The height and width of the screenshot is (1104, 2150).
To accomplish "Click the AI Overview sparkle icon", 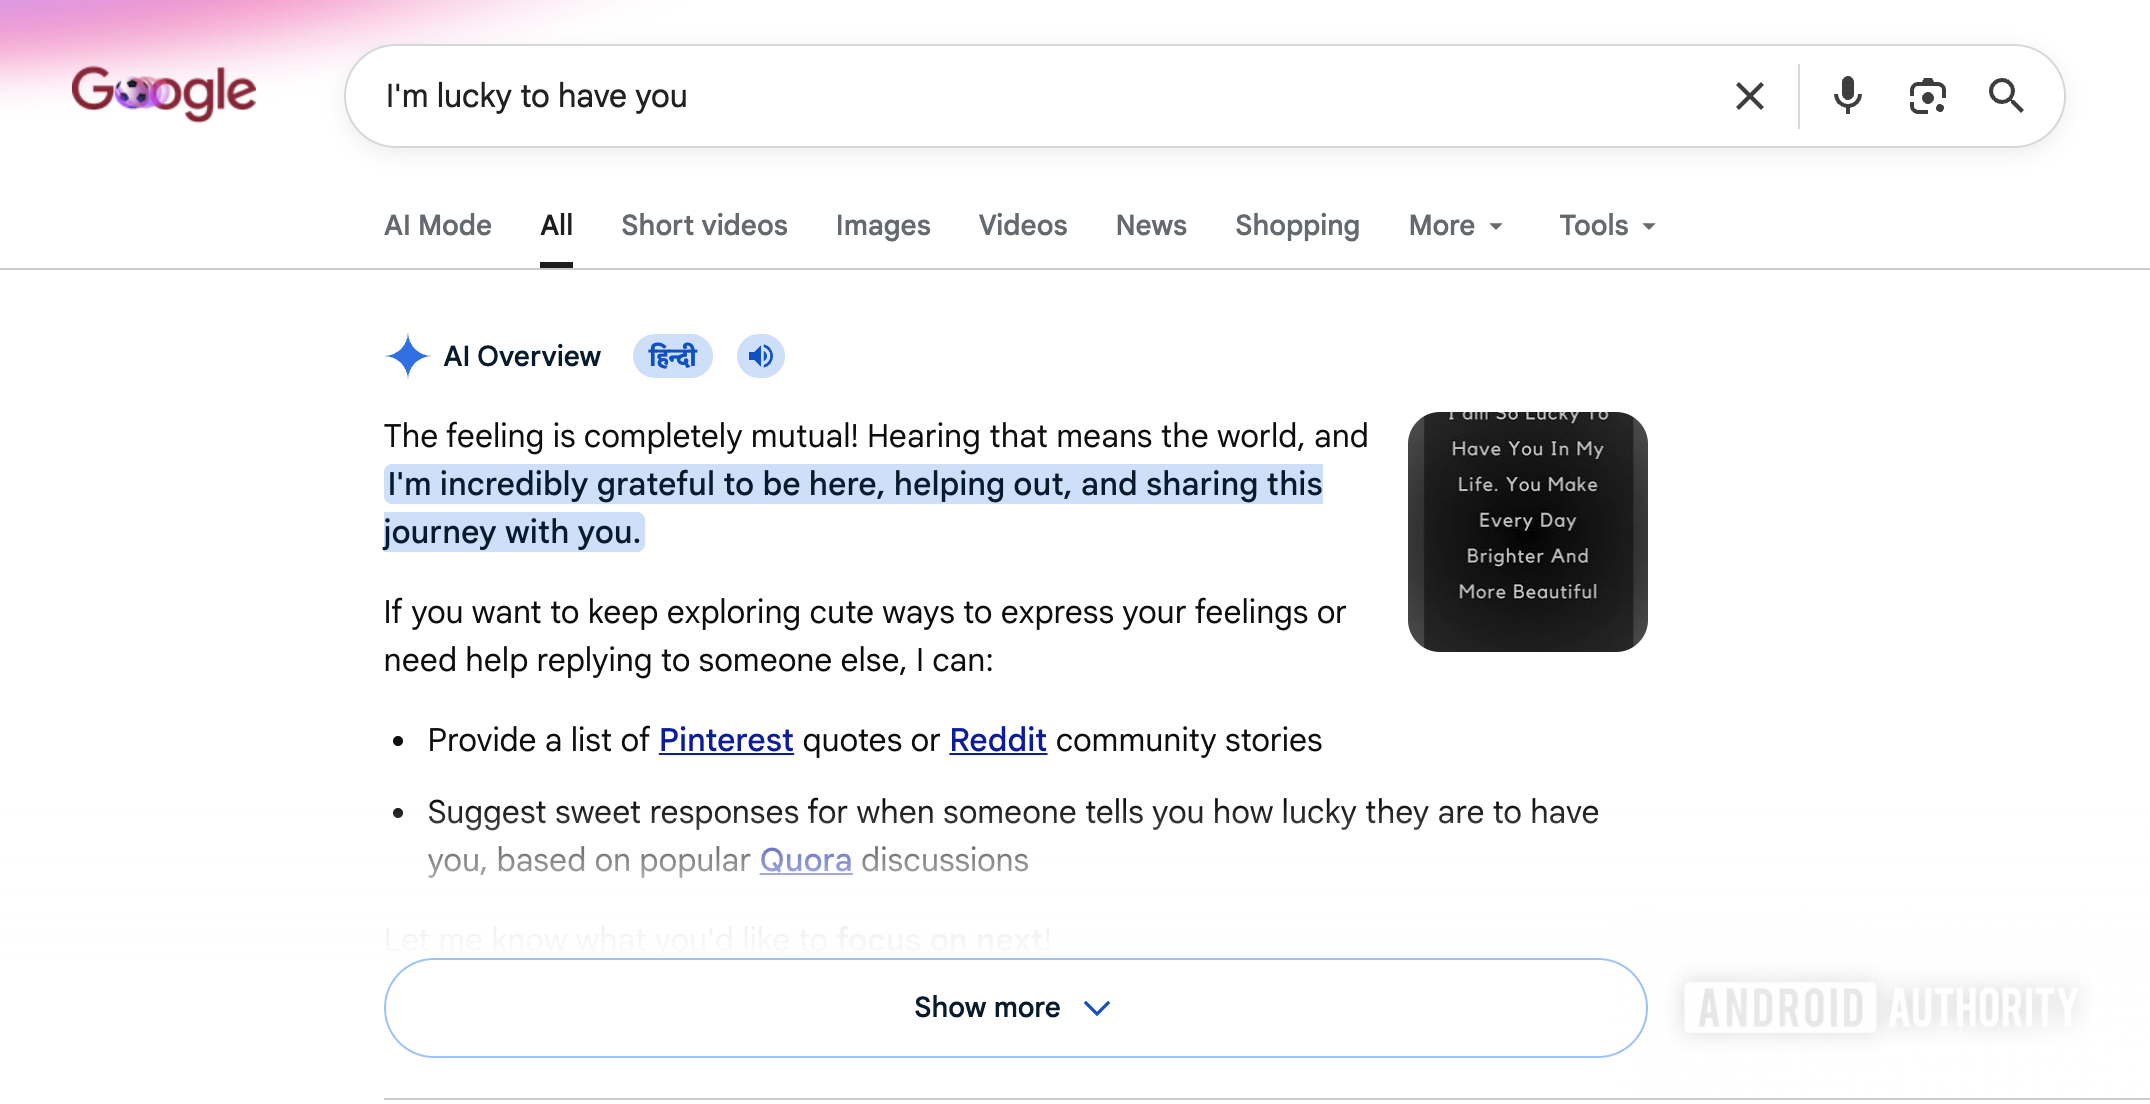I will click(407, 356).
